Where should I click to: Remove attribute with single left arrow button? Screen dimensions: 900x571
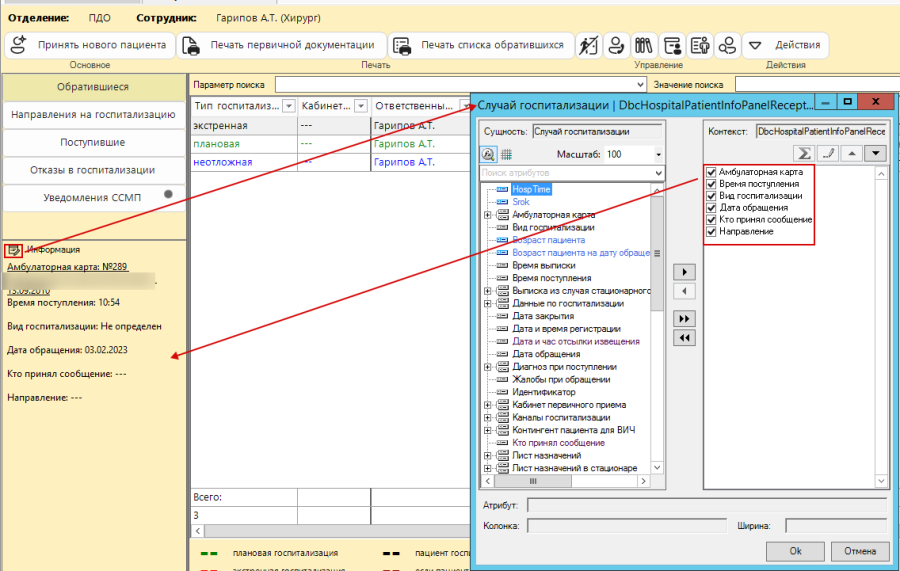point(684,291)
